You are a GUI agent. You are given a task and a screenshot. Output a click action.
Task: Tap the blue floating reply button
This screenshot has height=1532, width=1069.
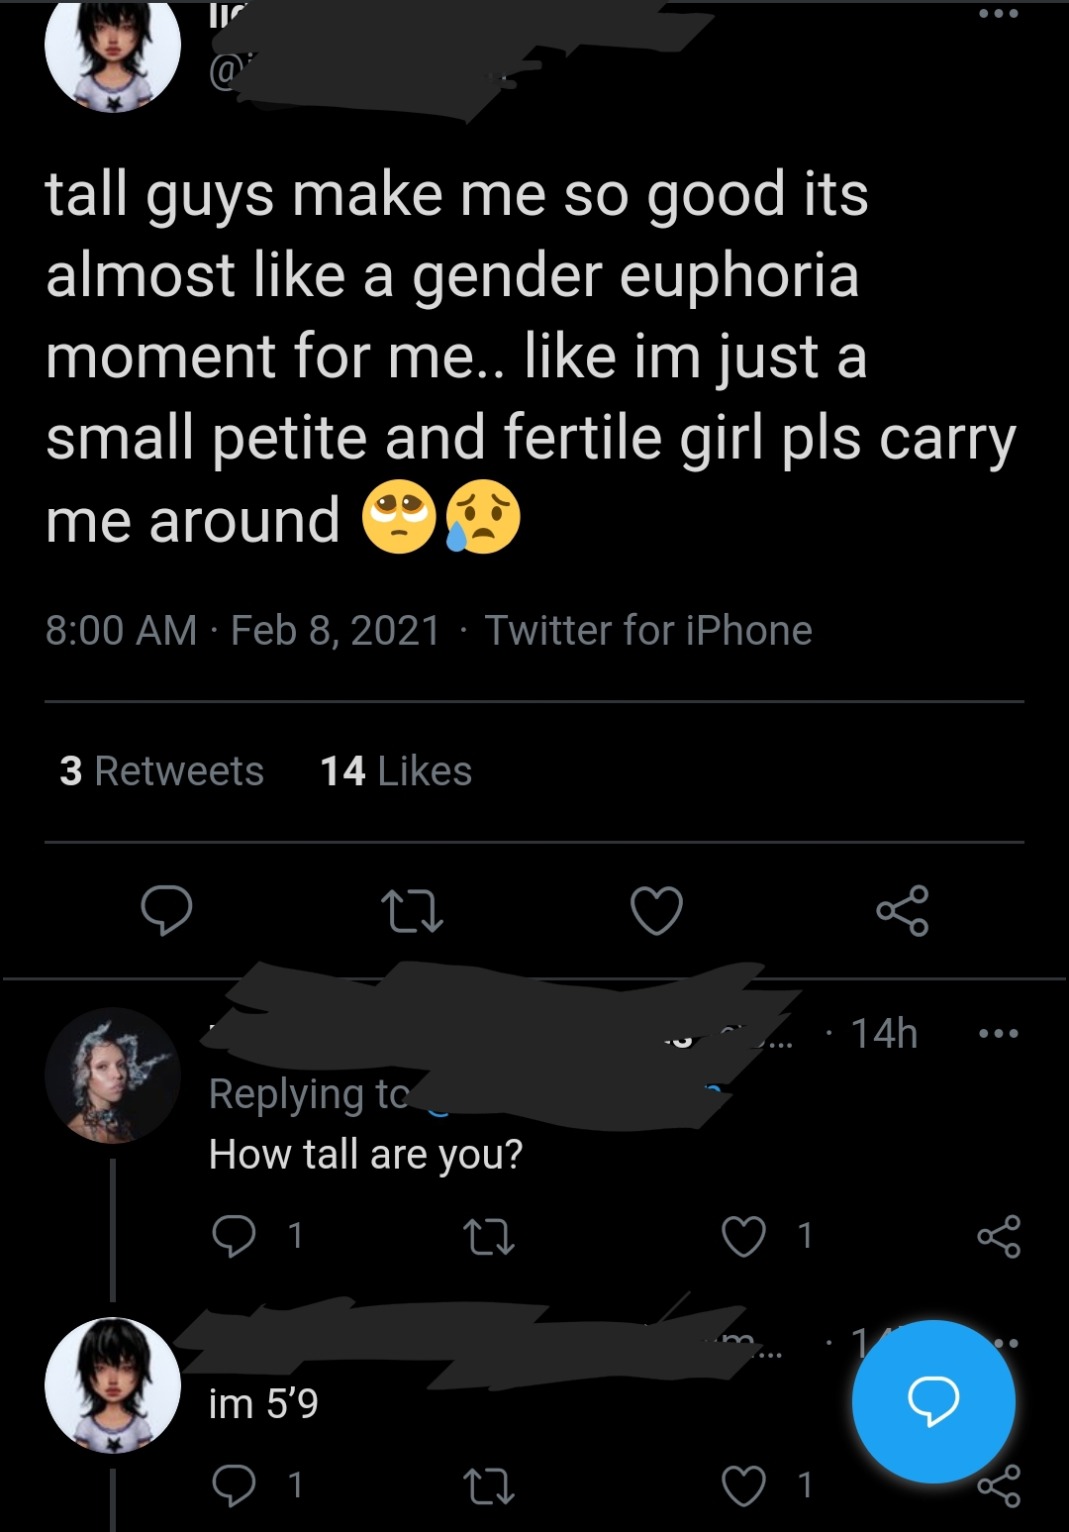[933, 1401]
